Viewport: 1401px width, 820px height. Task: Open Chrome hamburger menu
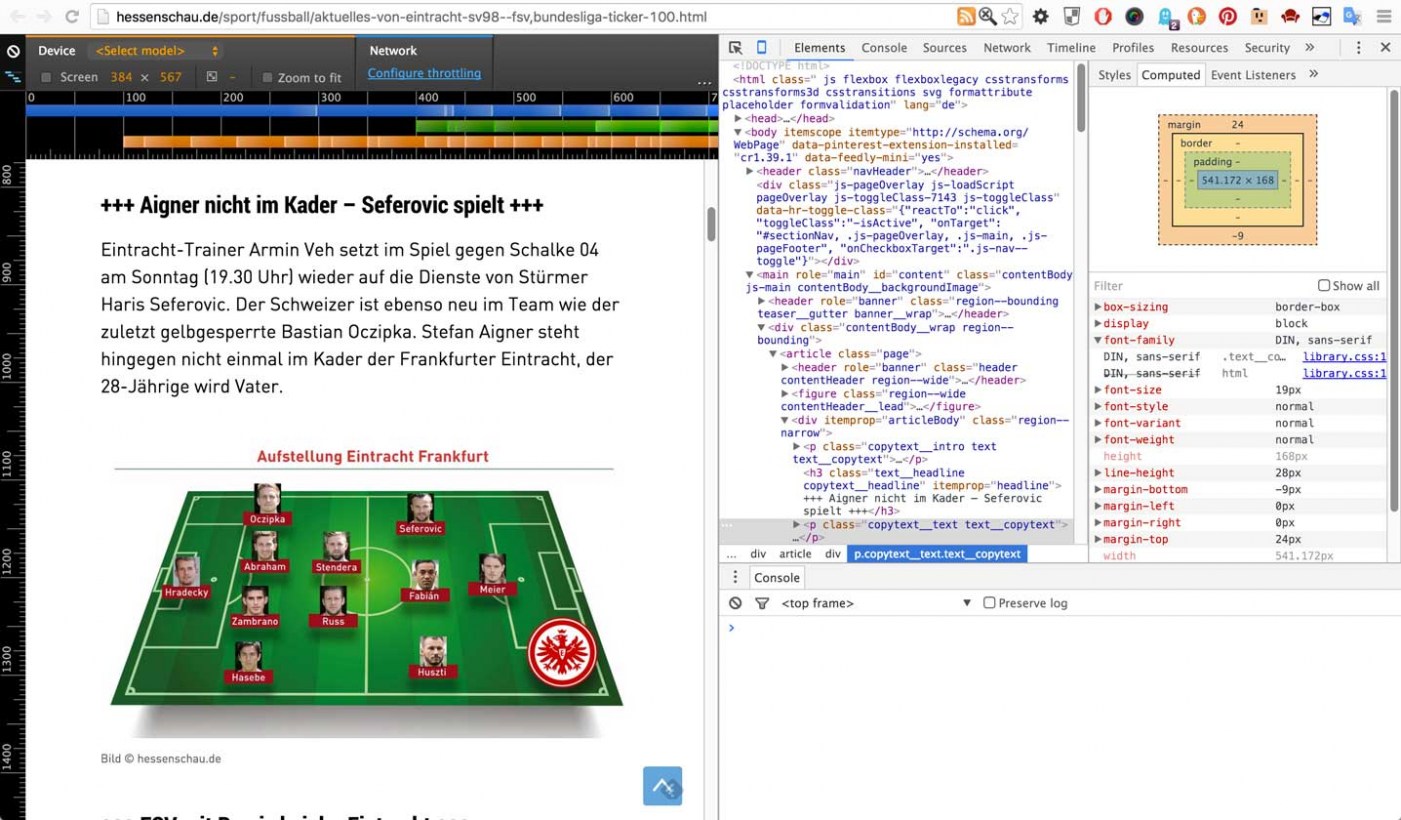[x=1383, y=16]
